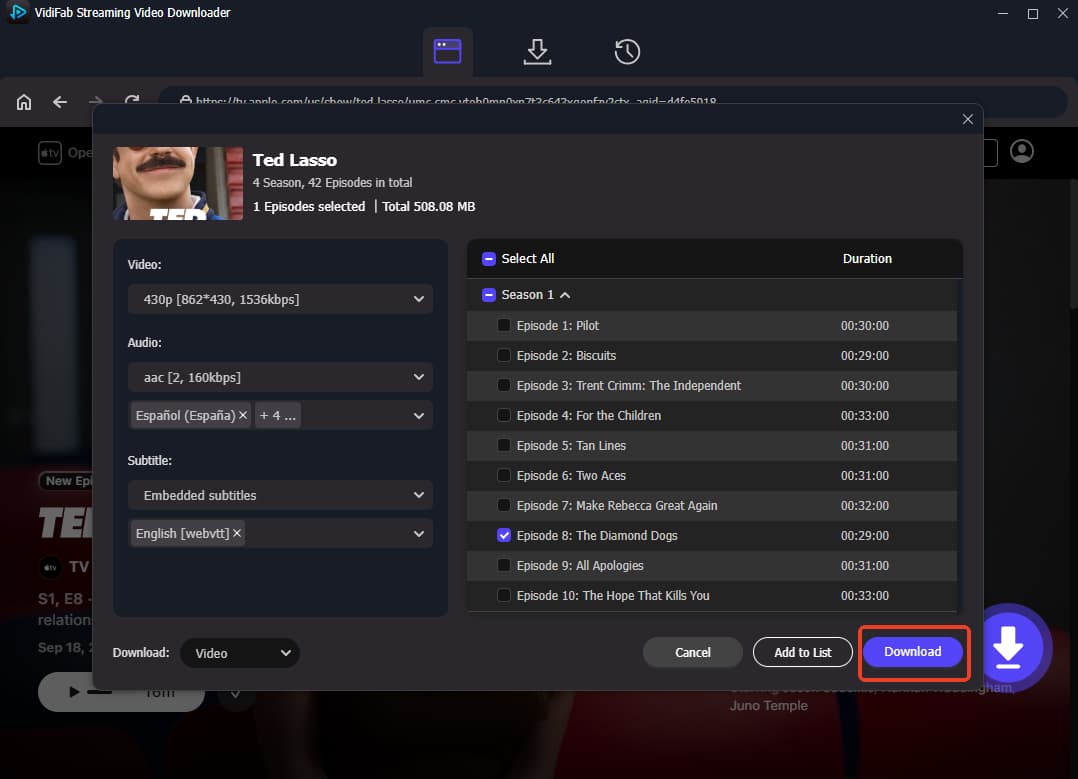
Task: Click the blue Download button
Action: [912, 652]
